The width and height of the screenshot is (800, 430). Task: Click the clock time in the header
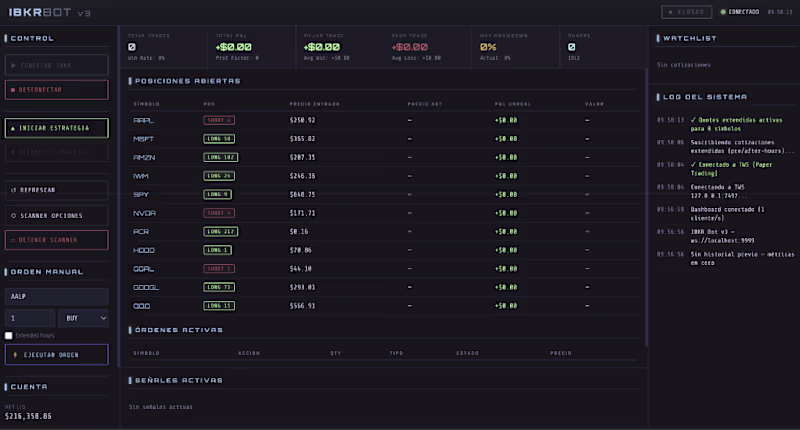(x=780, y=12)
